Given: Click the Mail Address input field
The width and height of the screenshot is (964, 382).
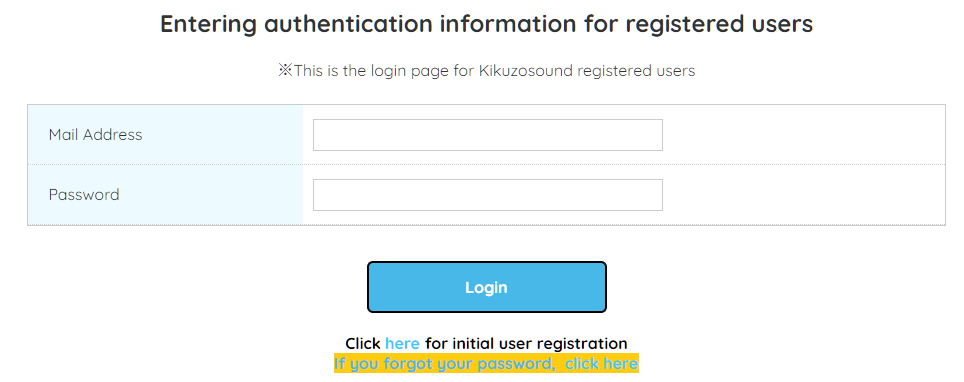Looking at the screenshot, I should 488,135.
